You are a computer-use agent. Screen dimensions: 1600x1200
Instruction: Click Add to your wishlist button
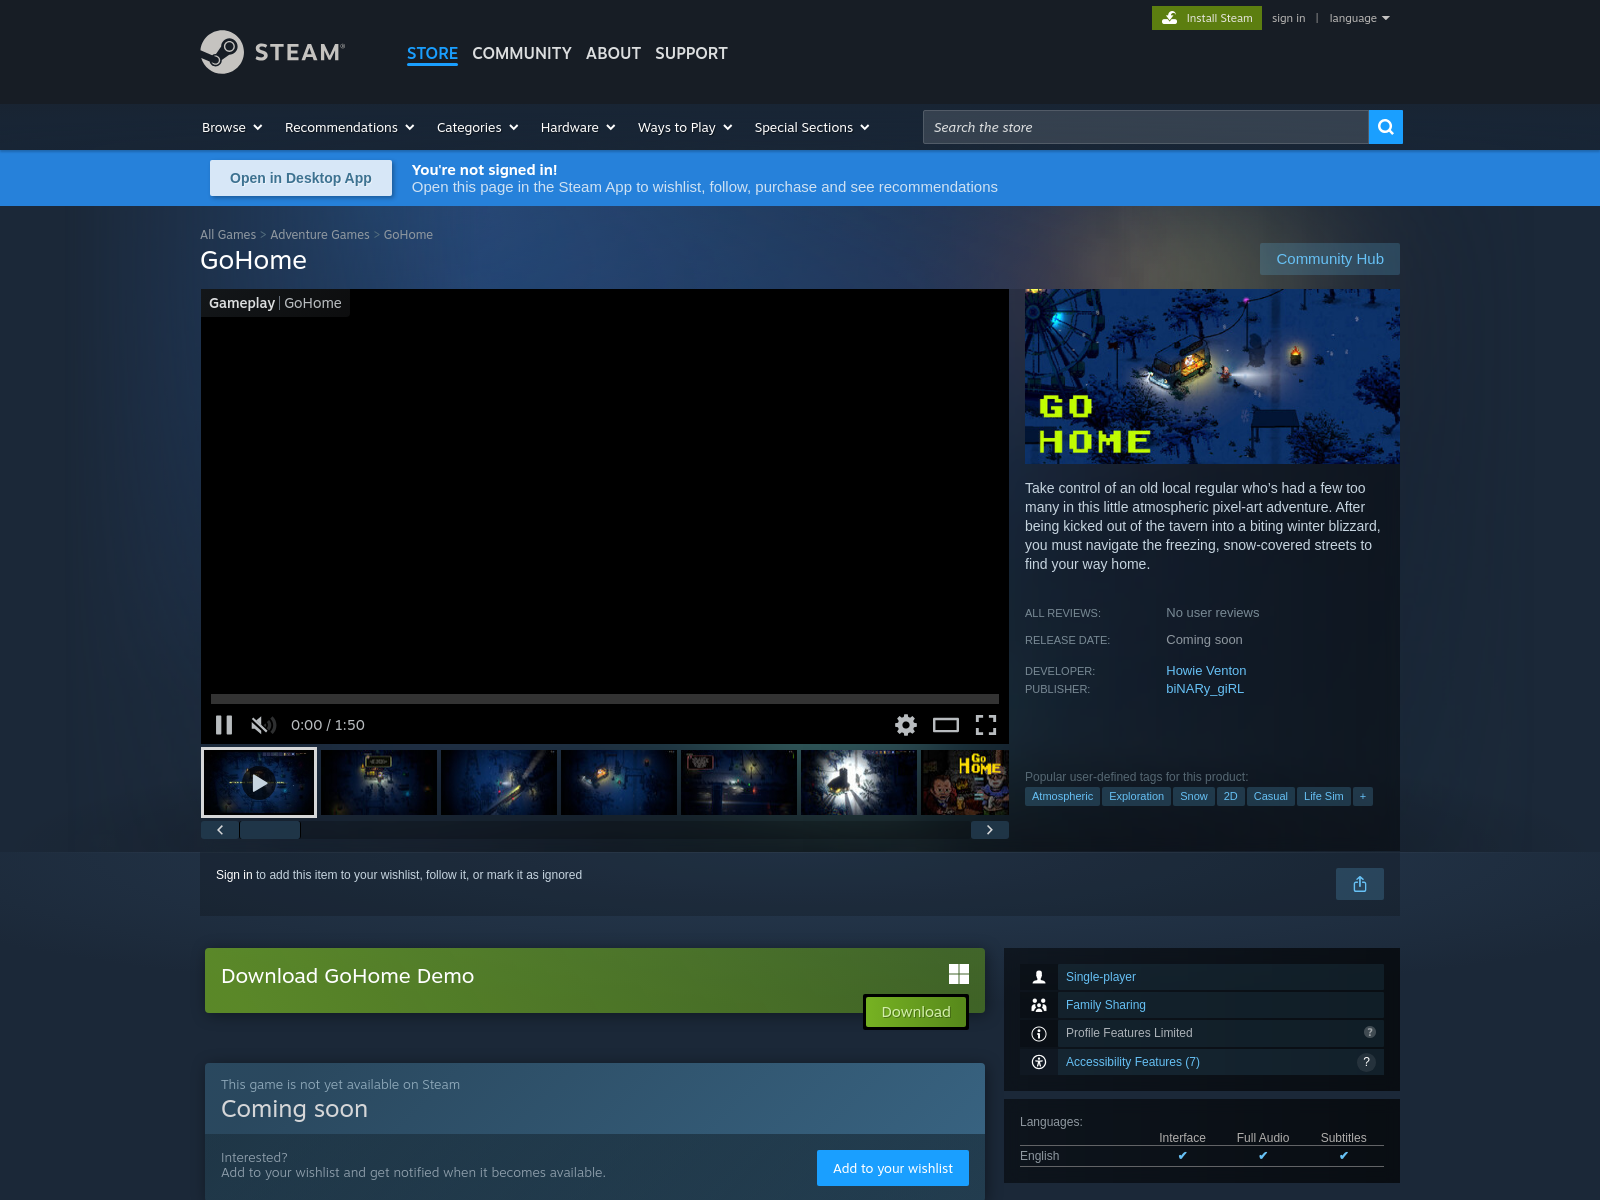point(892,1168)
